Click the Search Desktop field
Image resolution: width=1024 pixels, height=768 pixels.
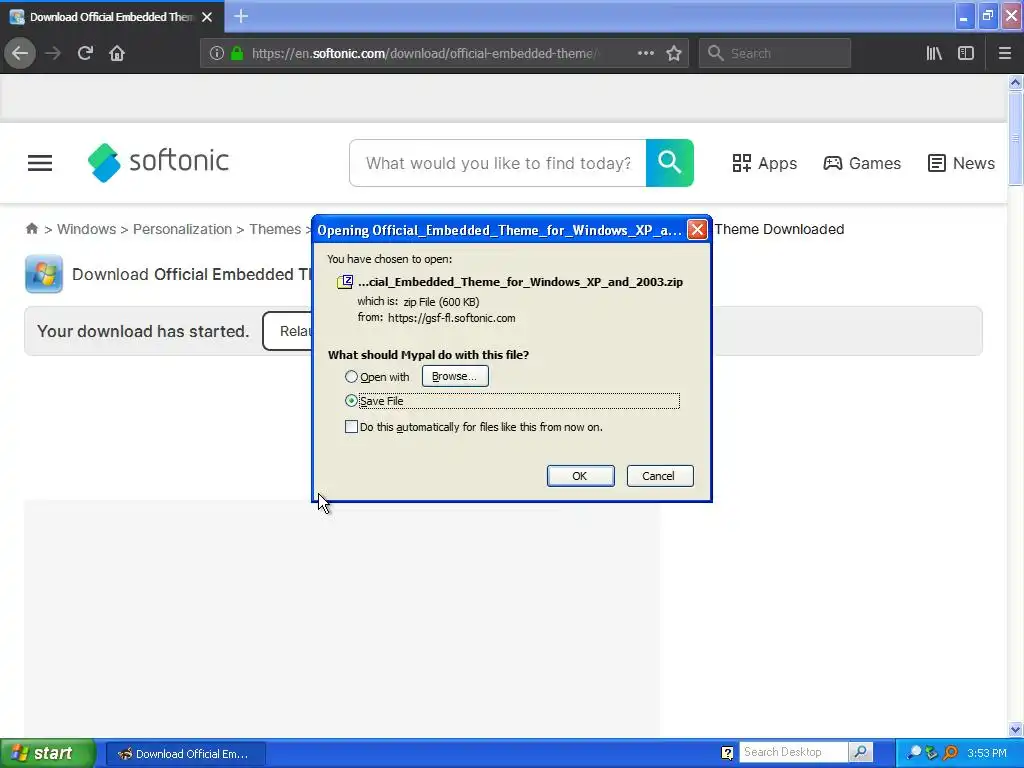(793, 752)
